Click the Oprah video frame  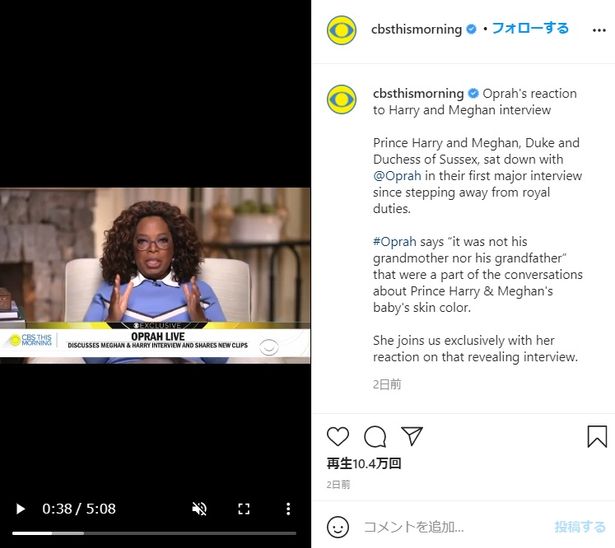155,276
